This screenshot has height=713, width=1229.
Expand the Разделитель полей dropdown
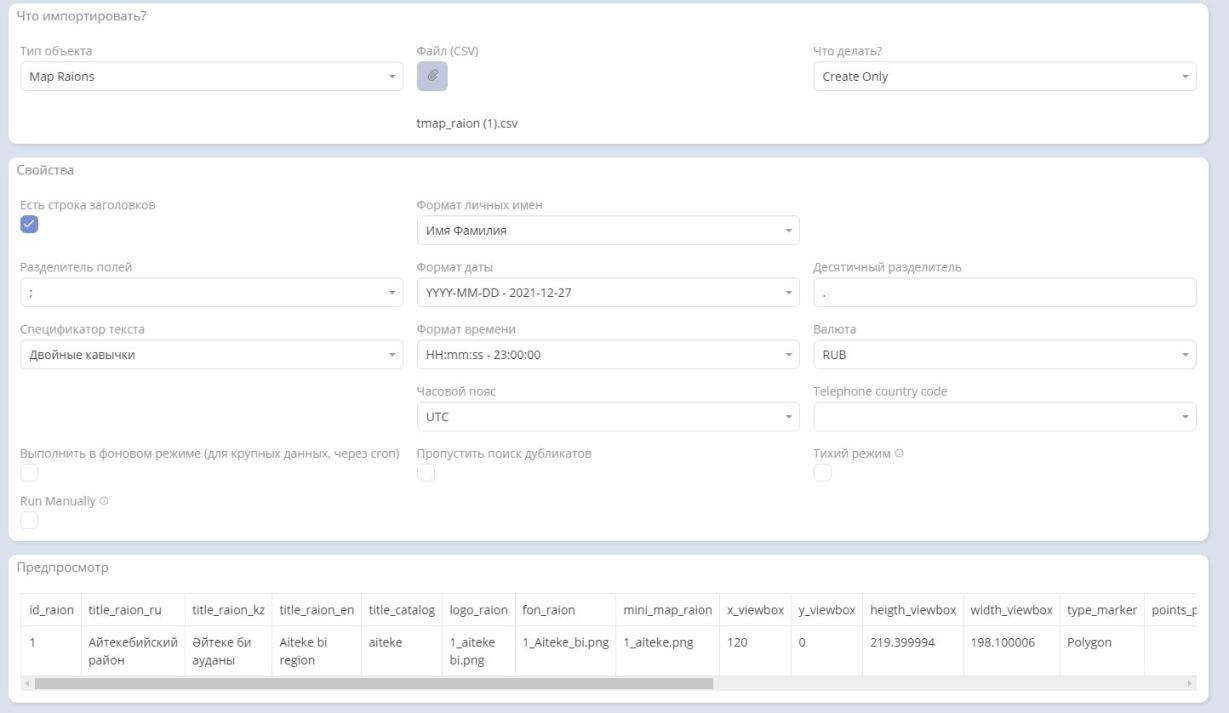coord(211,292)
